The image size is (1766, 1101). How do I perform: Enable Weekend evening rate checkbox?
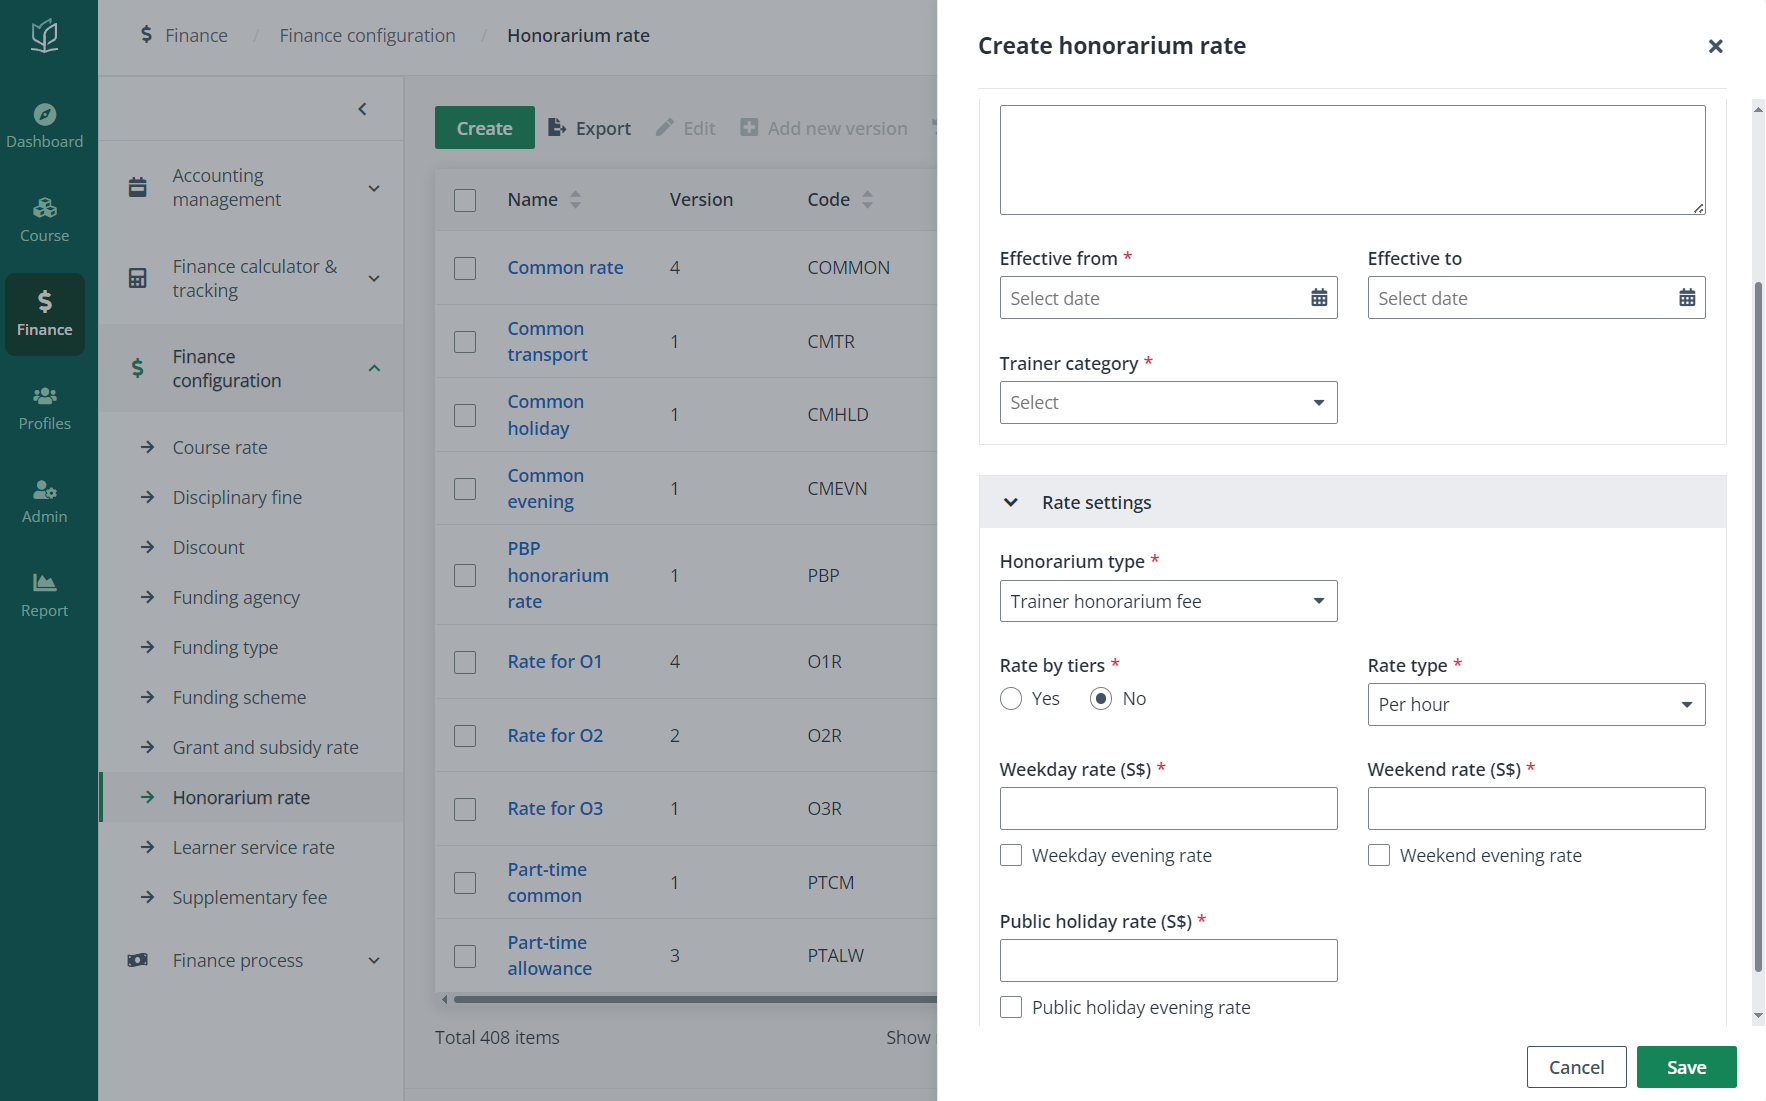(1379, 855)
